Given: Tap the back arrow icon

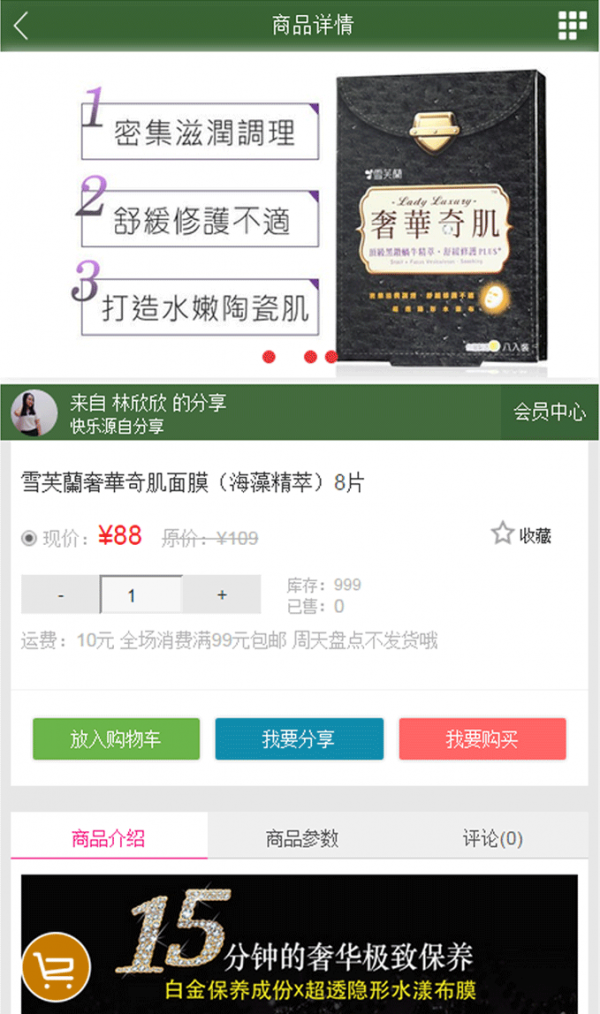Looking at the screenshot, I should [21, 26].
